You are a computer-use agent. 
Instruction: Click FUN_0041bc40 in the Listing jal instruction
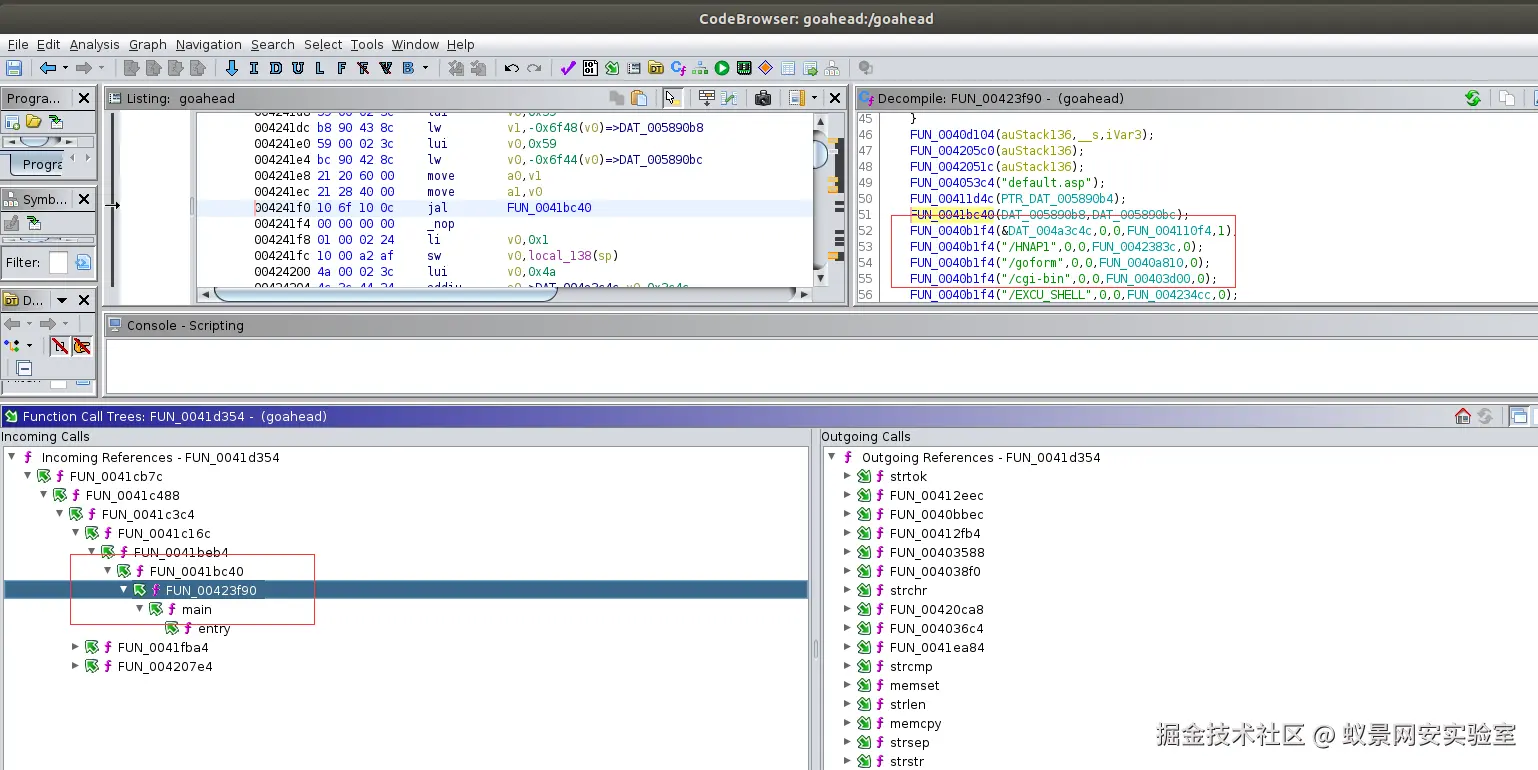549,208
